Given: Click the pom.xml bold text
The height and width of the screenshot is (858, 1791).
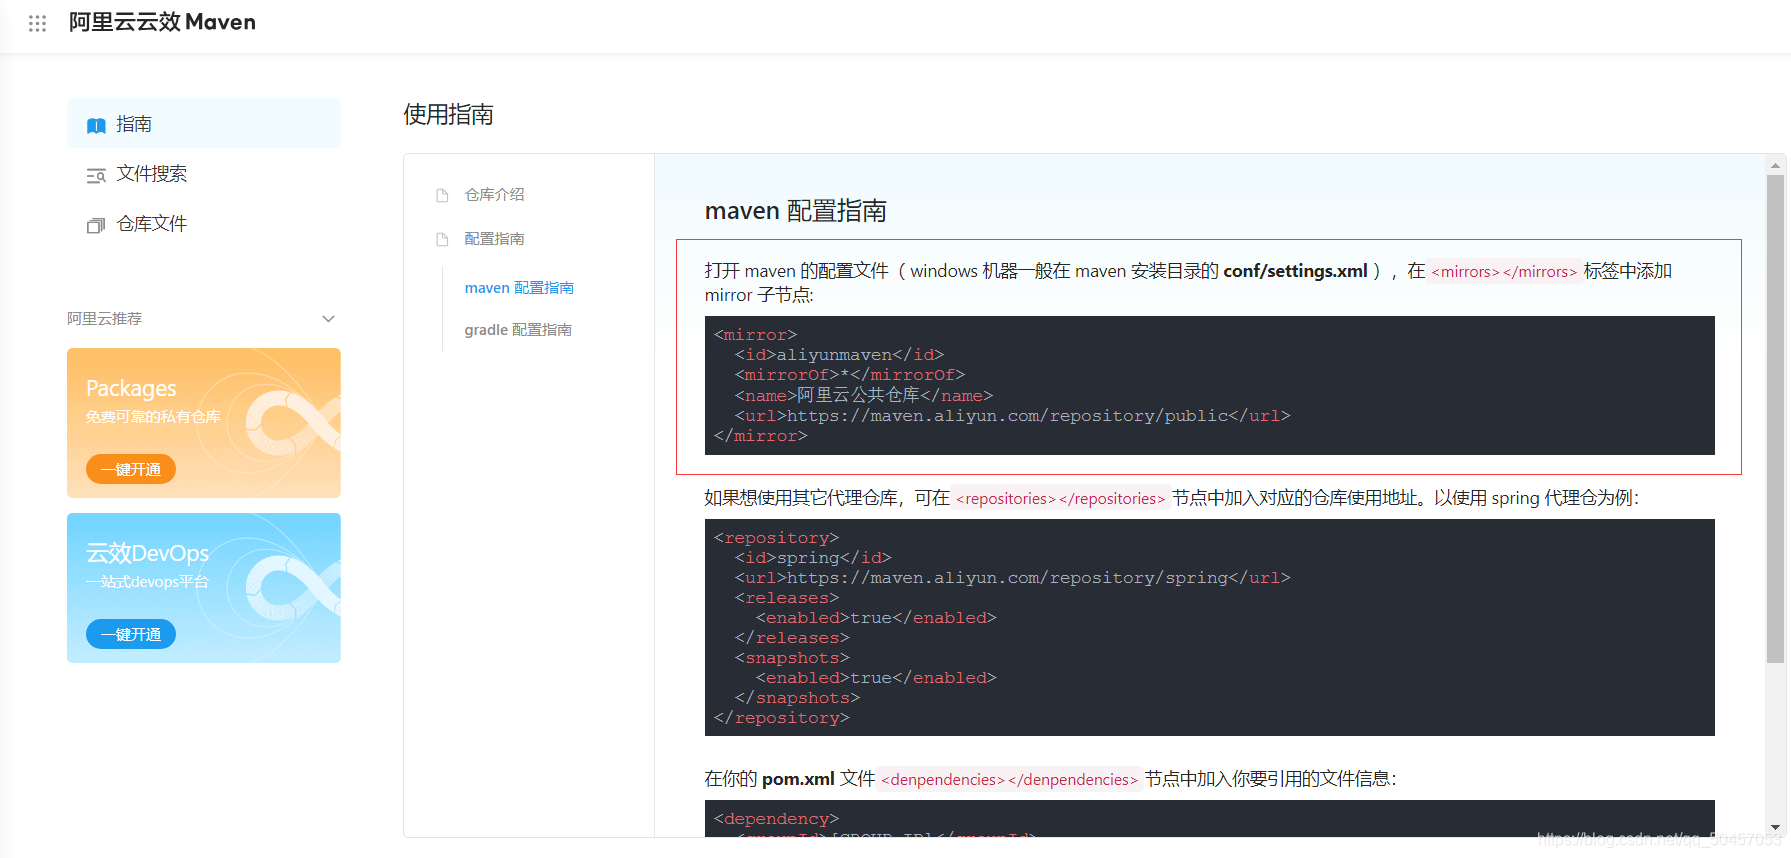Looking at the screenshot, I should click(x=798, y=779).
